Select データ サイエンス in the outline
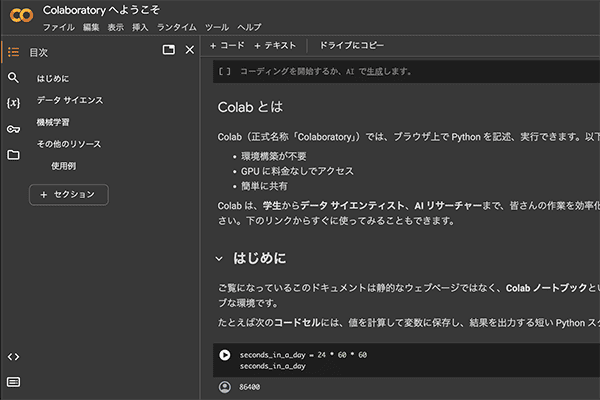This screenshot has width=600, height=400. coord(69,100)
